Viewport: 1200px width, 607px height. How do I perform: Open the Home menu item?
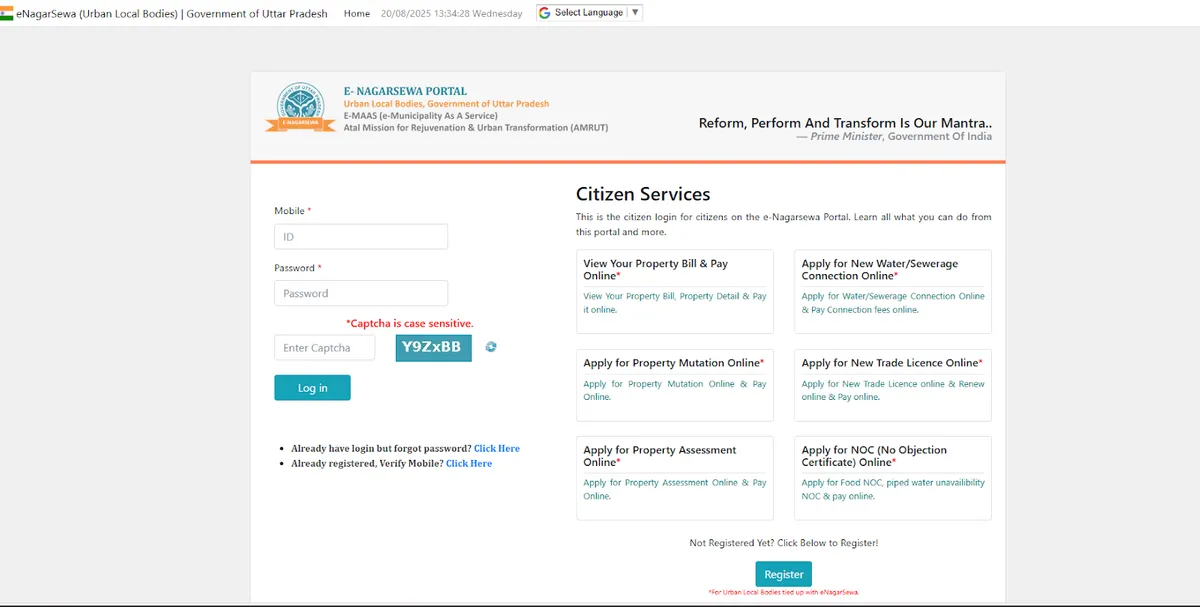[356, 14]
